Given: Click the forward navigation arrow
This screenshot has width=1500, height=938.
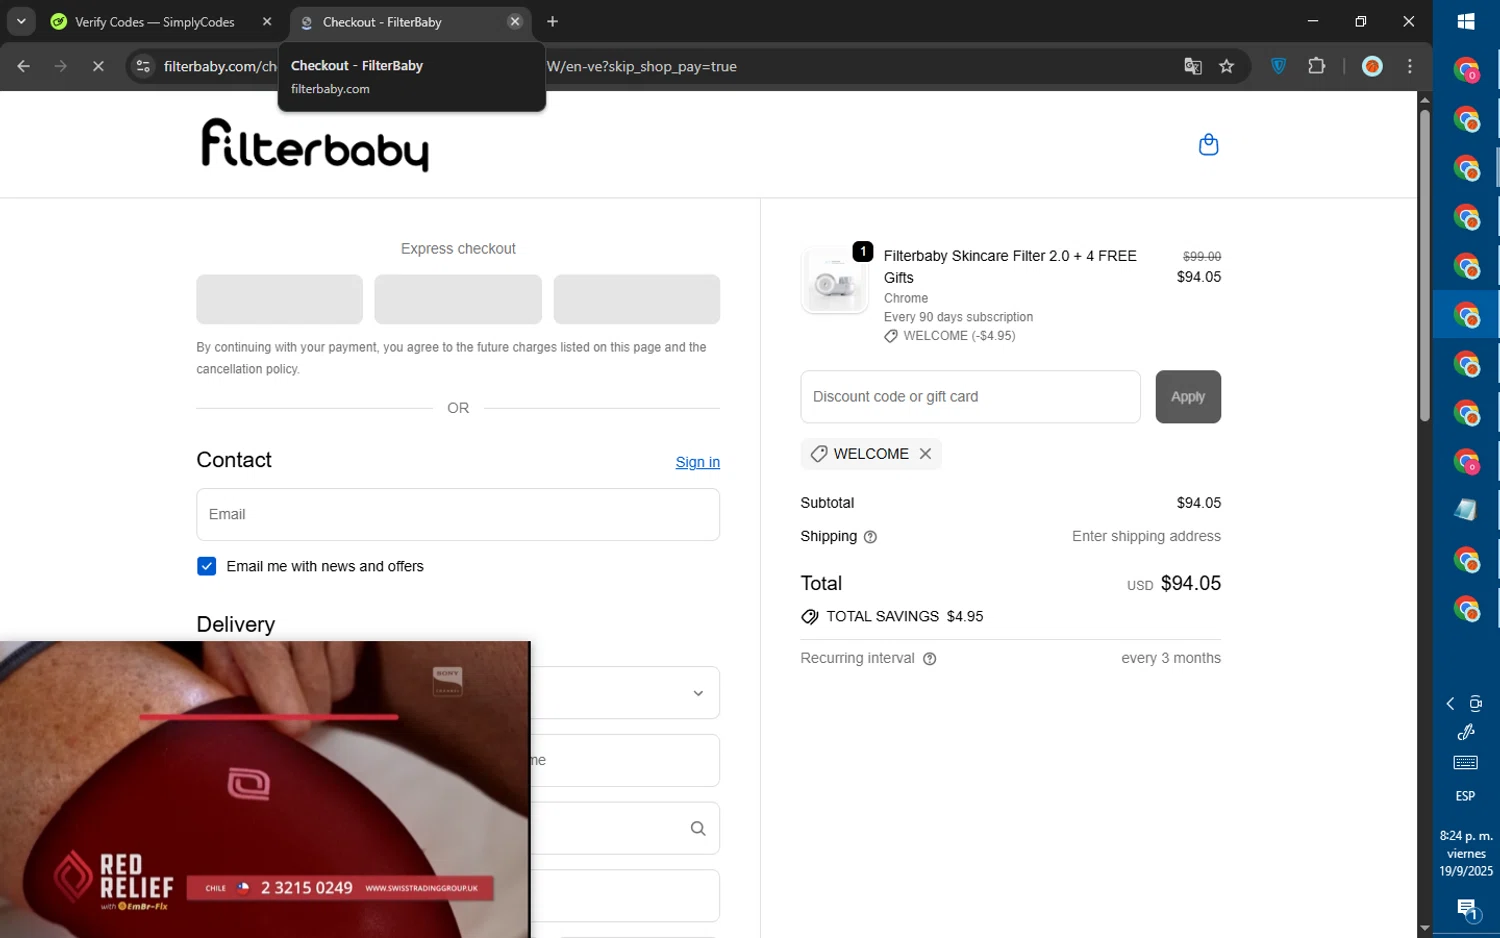Looking at the screenshot, I should point(61,67).
